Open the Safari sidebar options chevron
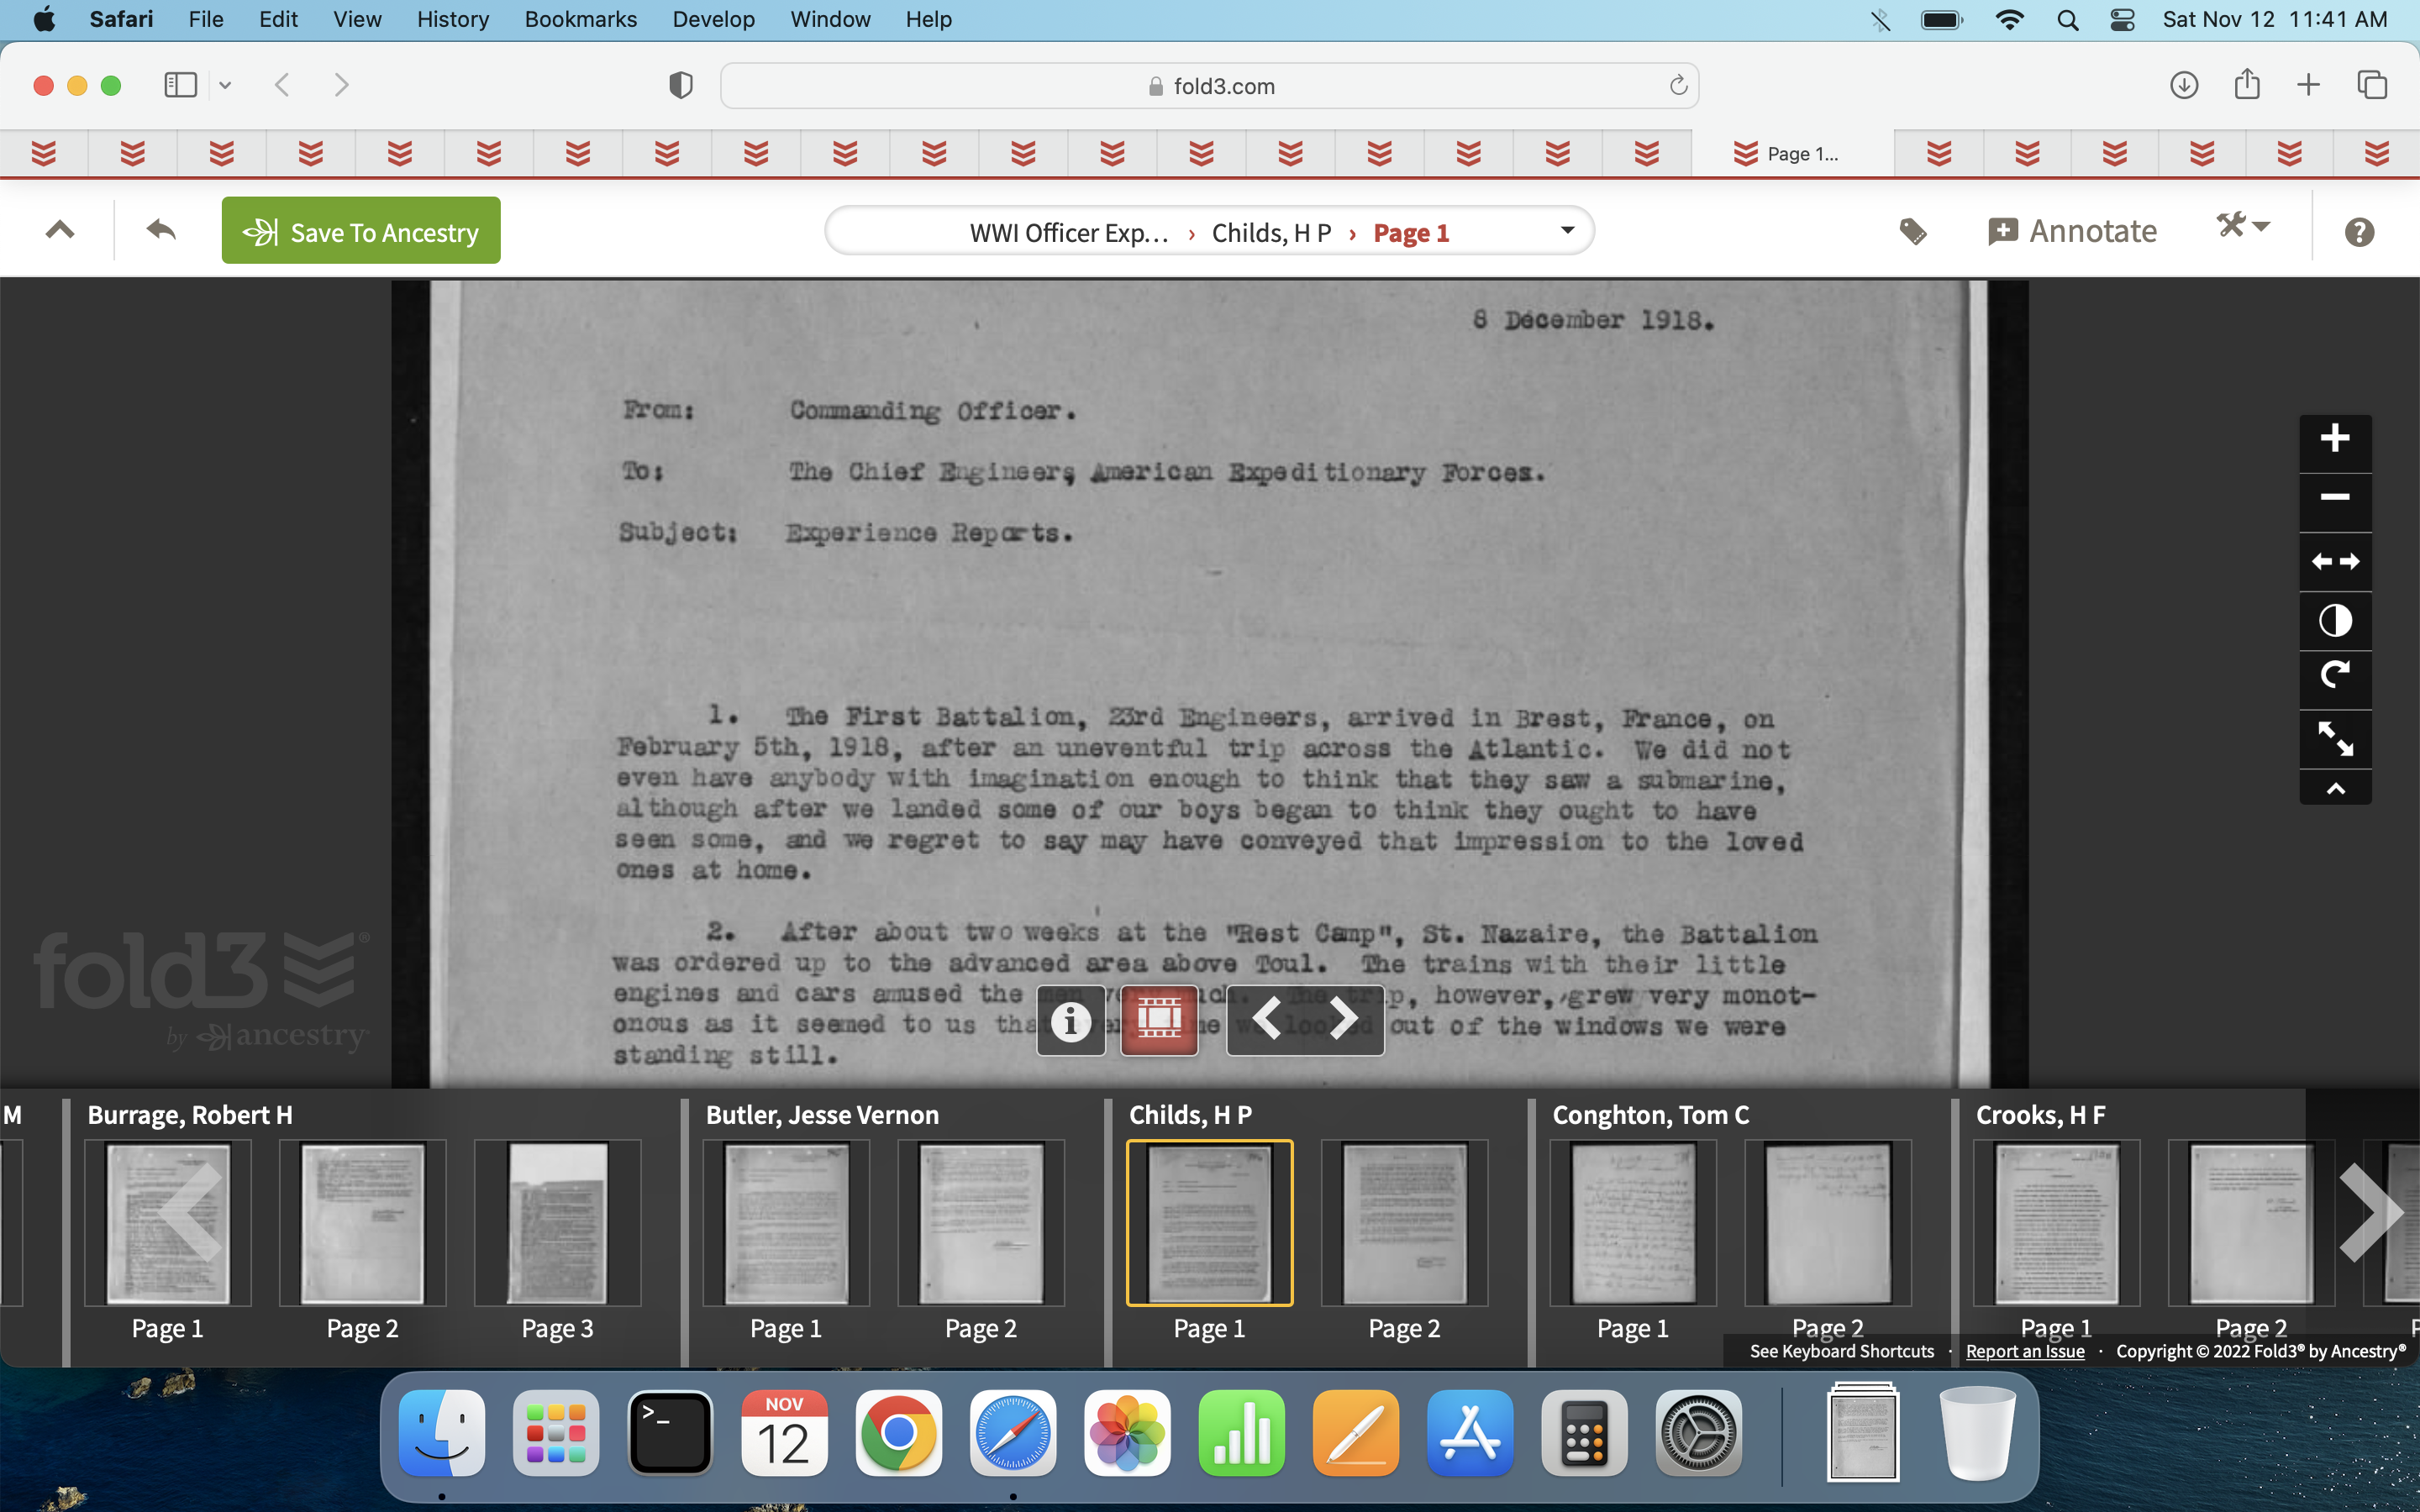This screenshot has width=2420, height=1512. pos(225,86)
